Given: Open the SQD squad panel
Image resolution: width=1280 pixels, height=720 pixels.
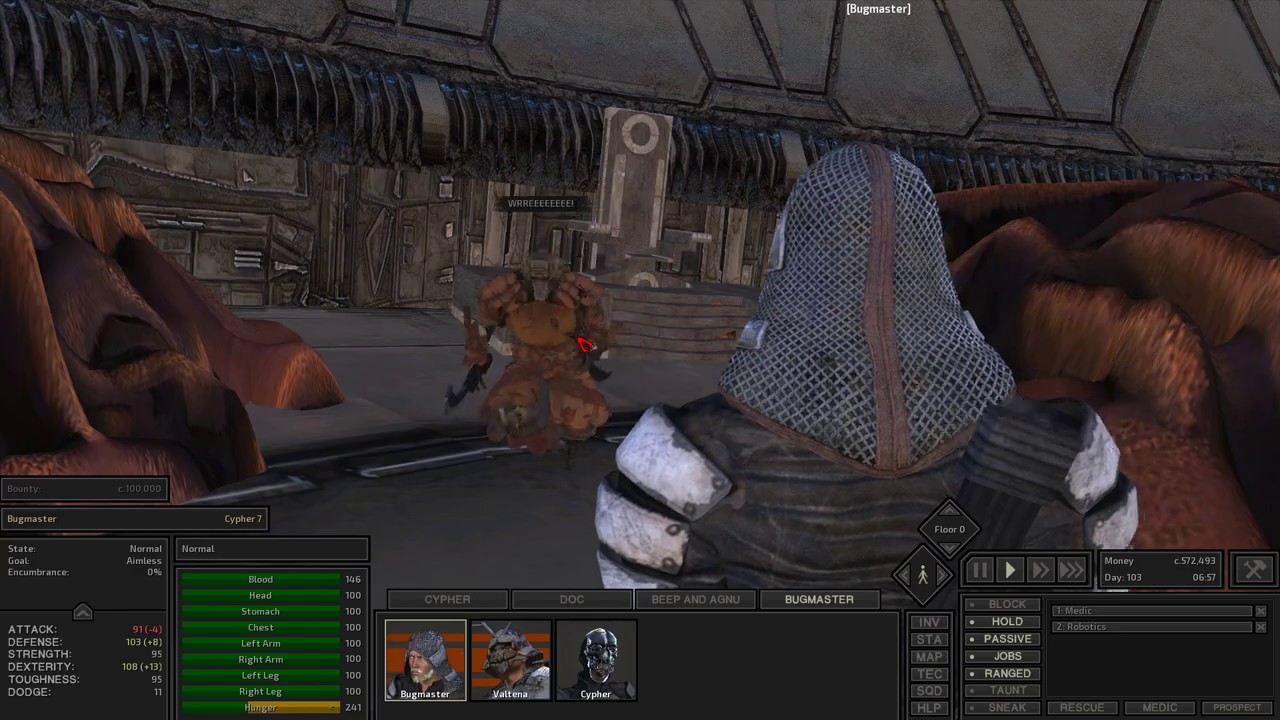Looking at the screenshot, I should point(929,691).
